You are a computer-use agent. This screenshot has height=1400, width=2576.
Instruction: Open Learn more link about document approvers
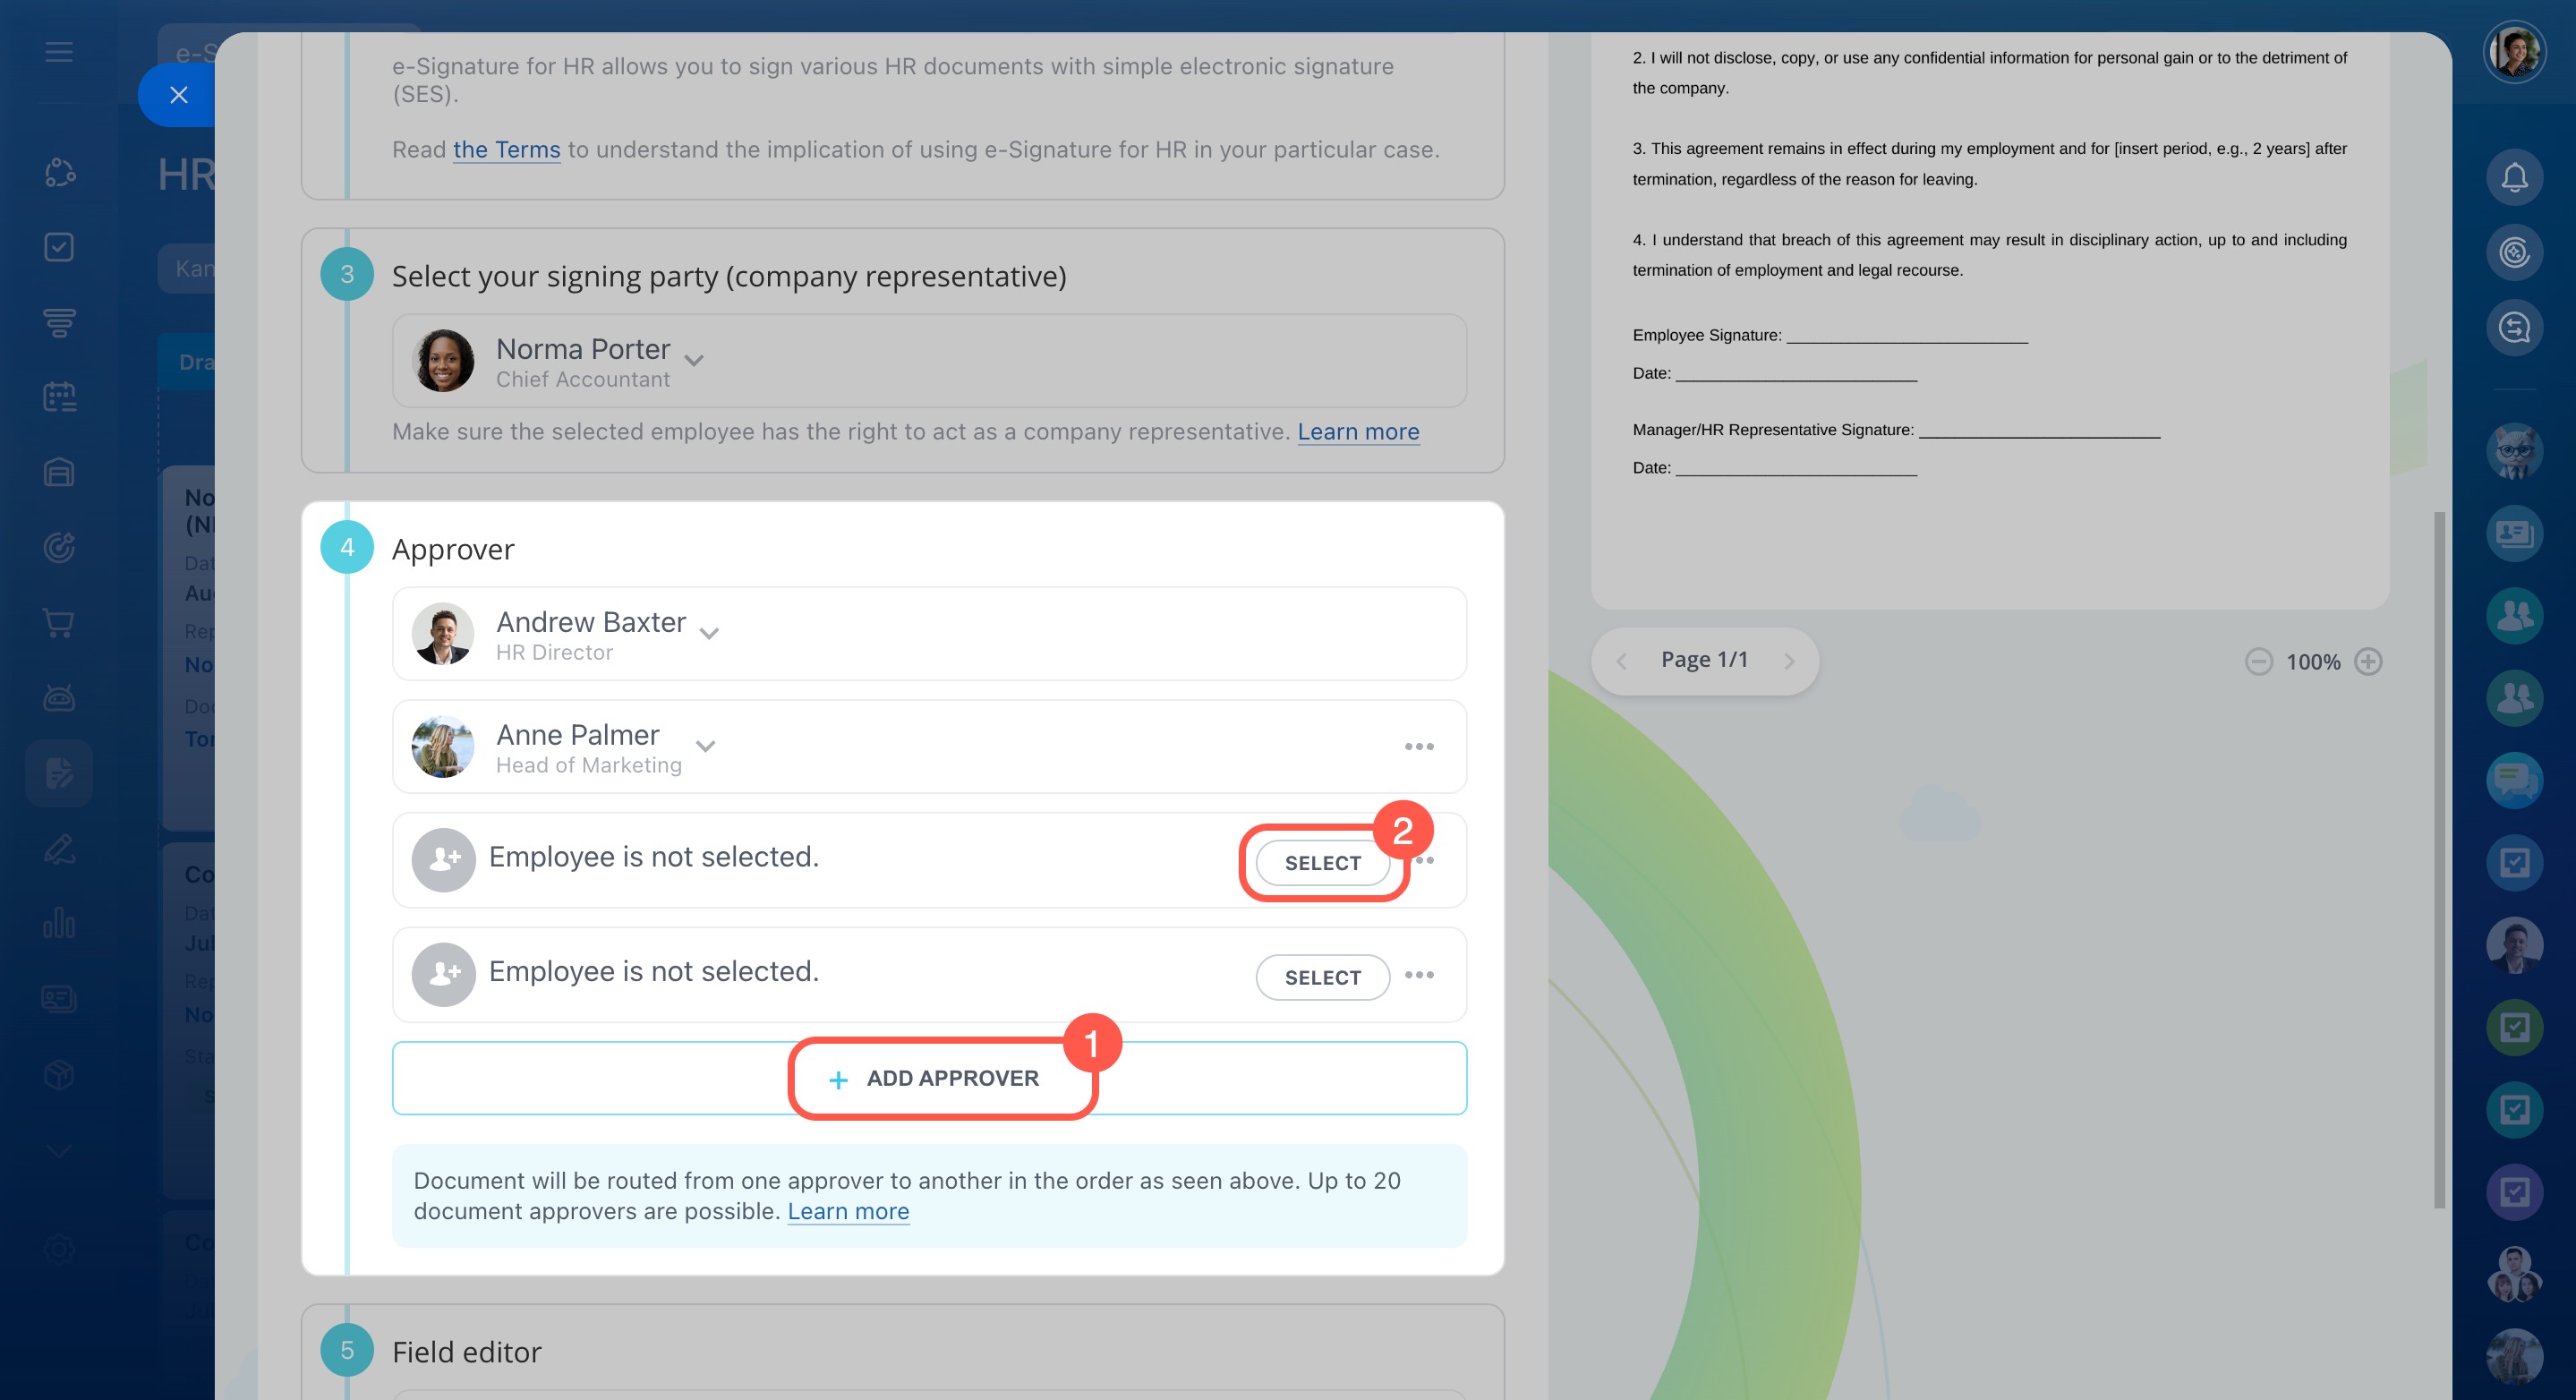coord(848,1211)
